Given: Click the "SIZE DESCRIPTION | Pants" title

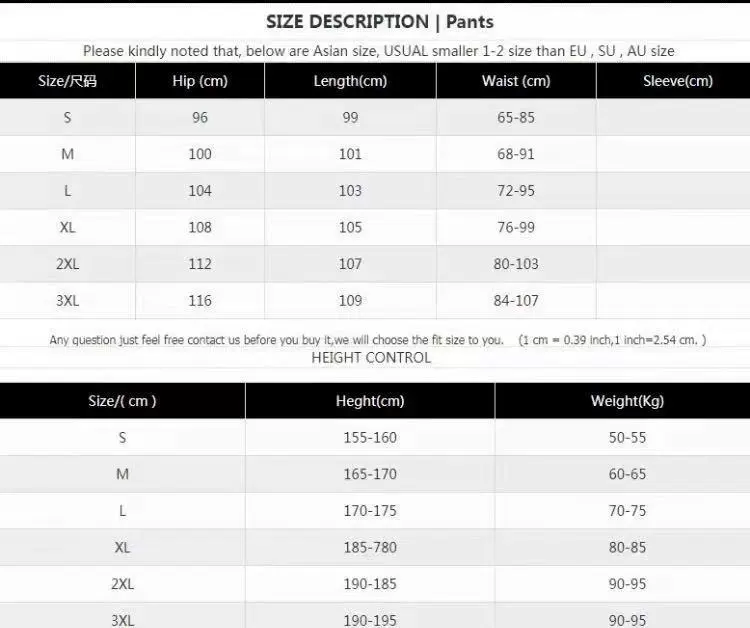Looking at the screenshot, I should coord(379,21).
